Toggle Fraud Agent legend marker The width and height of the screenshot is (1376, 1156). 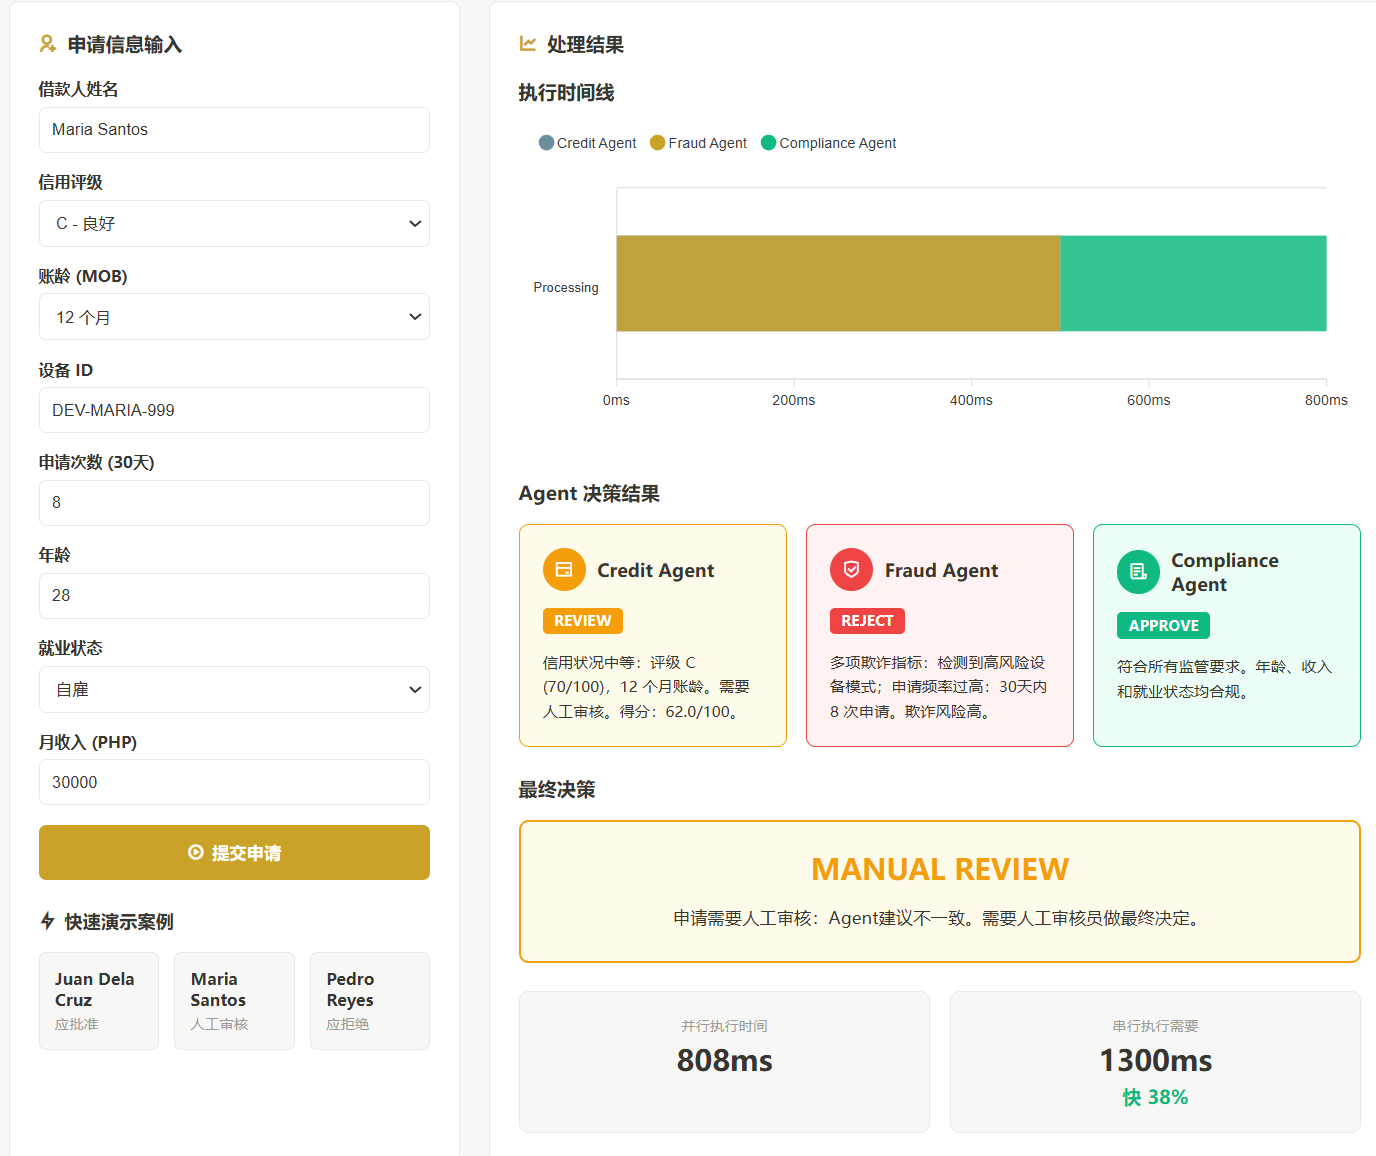pyautogui.click(x=657, y=143)
